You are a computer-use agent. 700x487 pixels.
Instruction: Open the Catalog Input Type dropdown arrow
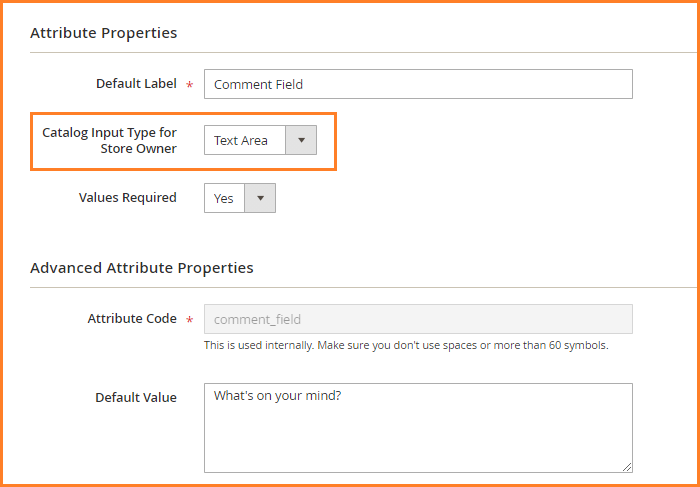click(301, 141)
